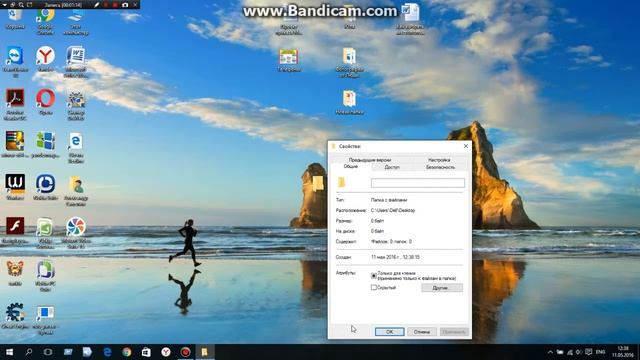640x360 pixels.
Task: Select the Adobe Flash desktop icon
Action: coord(15,230)
